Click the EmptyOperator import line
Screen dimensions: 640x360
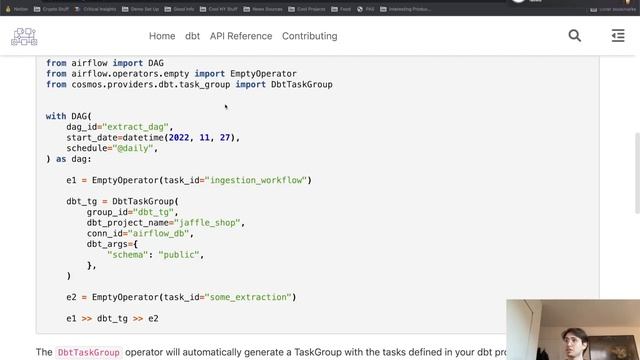[171, 73]
